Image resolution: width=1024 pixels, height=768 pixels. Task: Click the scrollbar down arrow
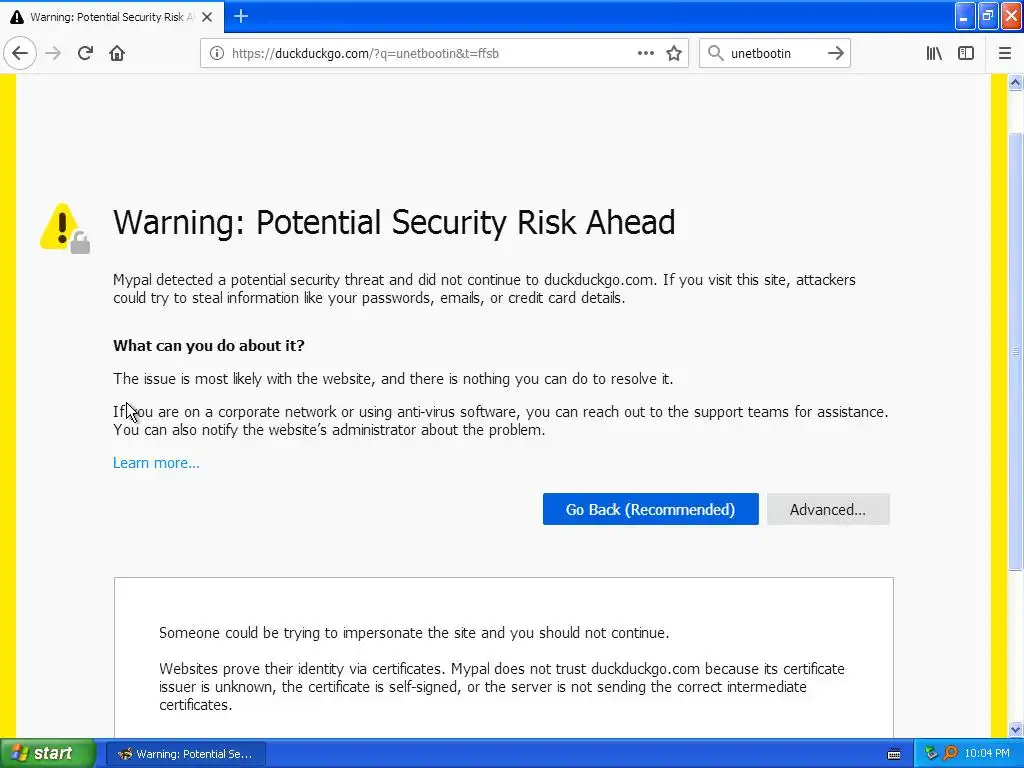[x=1016, y=729]
